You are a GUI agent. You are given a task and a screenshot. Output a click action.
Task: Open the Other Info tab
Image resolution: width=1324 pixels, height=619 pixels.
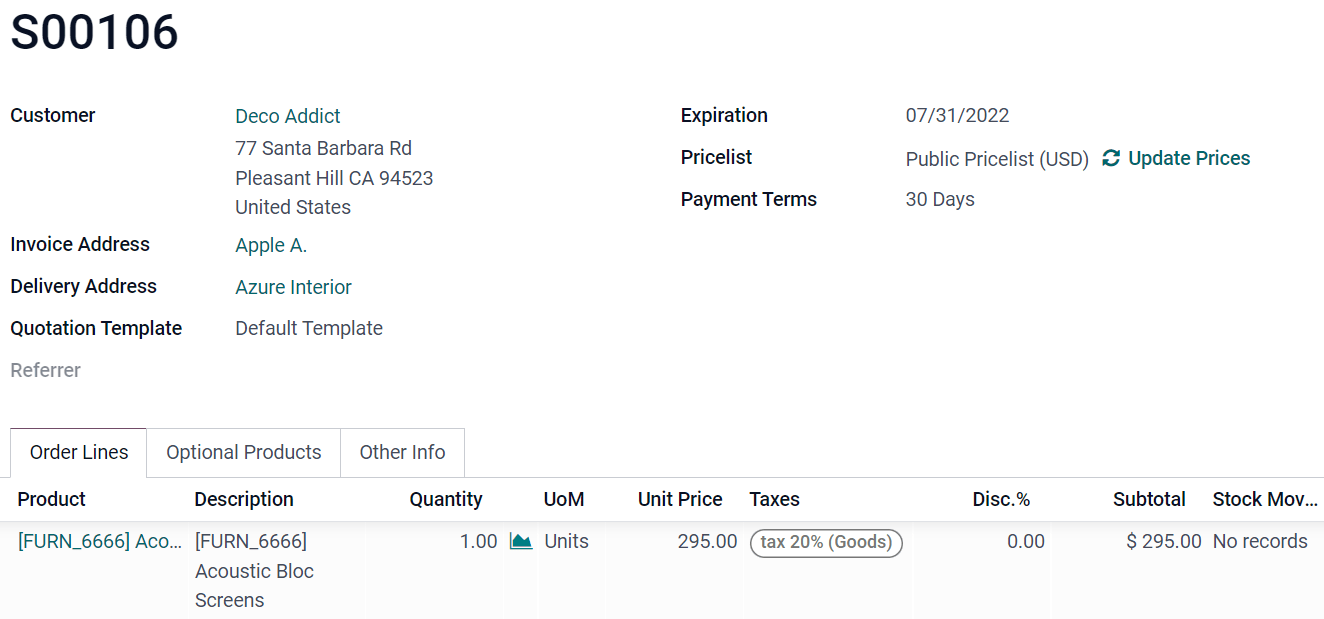402,452
